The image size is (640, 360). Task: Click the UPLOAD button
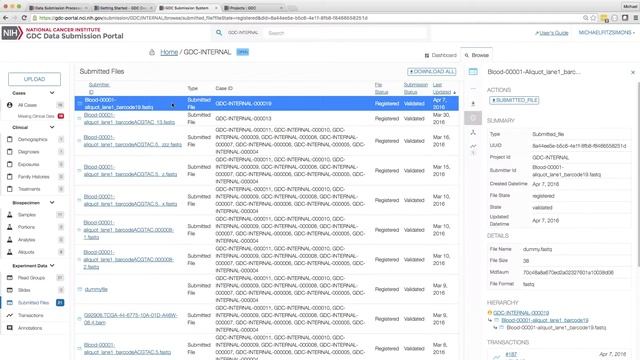[x=34, y=79]
